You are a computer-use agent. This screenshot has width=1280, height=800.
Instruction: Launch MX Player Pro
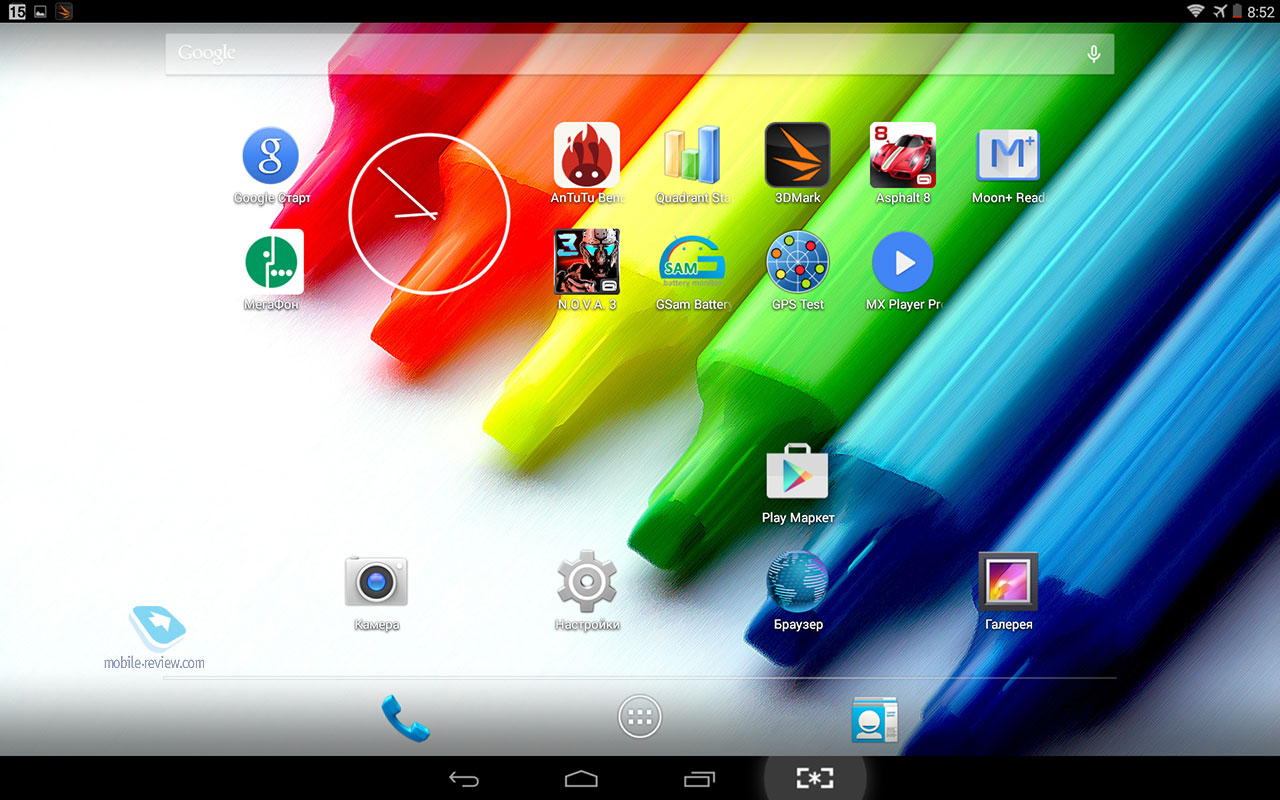[x=903, y=262]
